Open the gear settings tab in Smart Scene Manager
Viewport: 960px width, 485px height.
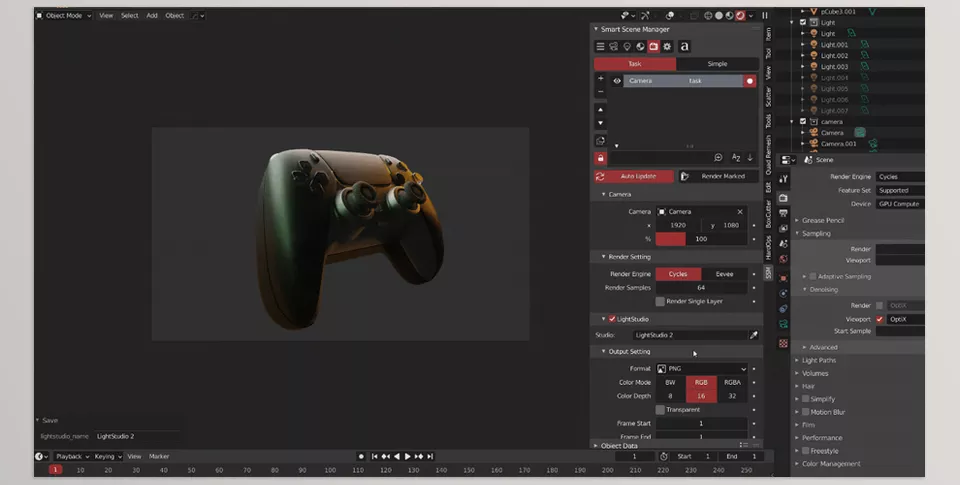pyautogui.click(x=667, y=47)
